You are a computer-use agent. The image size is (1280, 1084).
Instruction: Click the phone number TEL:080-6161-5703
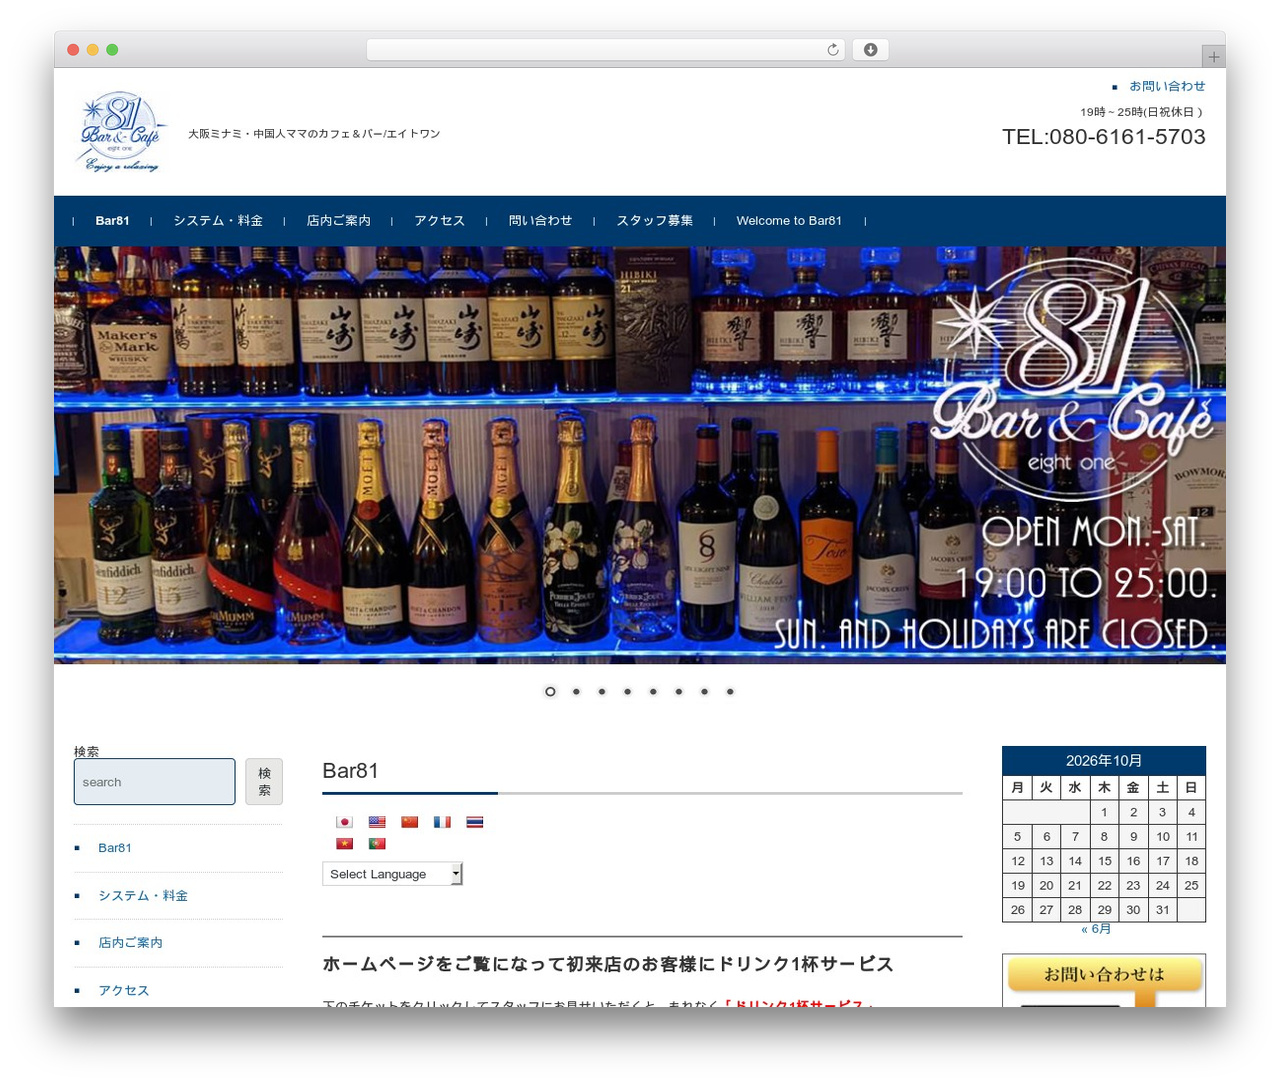[x=1104, y=137]
